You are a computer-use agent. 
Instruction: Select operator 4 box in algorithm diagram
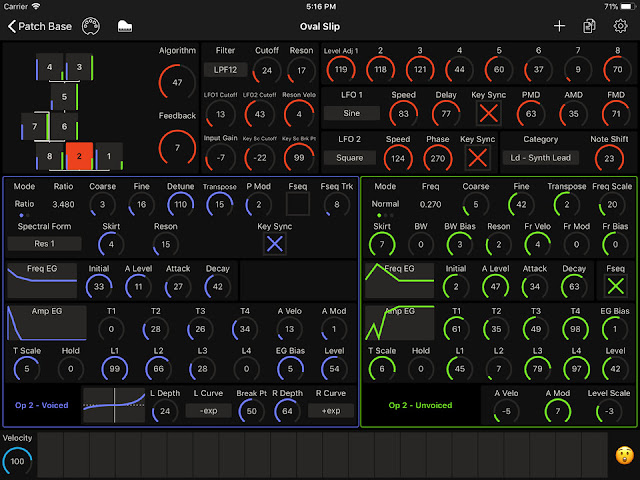click(49, 67)
